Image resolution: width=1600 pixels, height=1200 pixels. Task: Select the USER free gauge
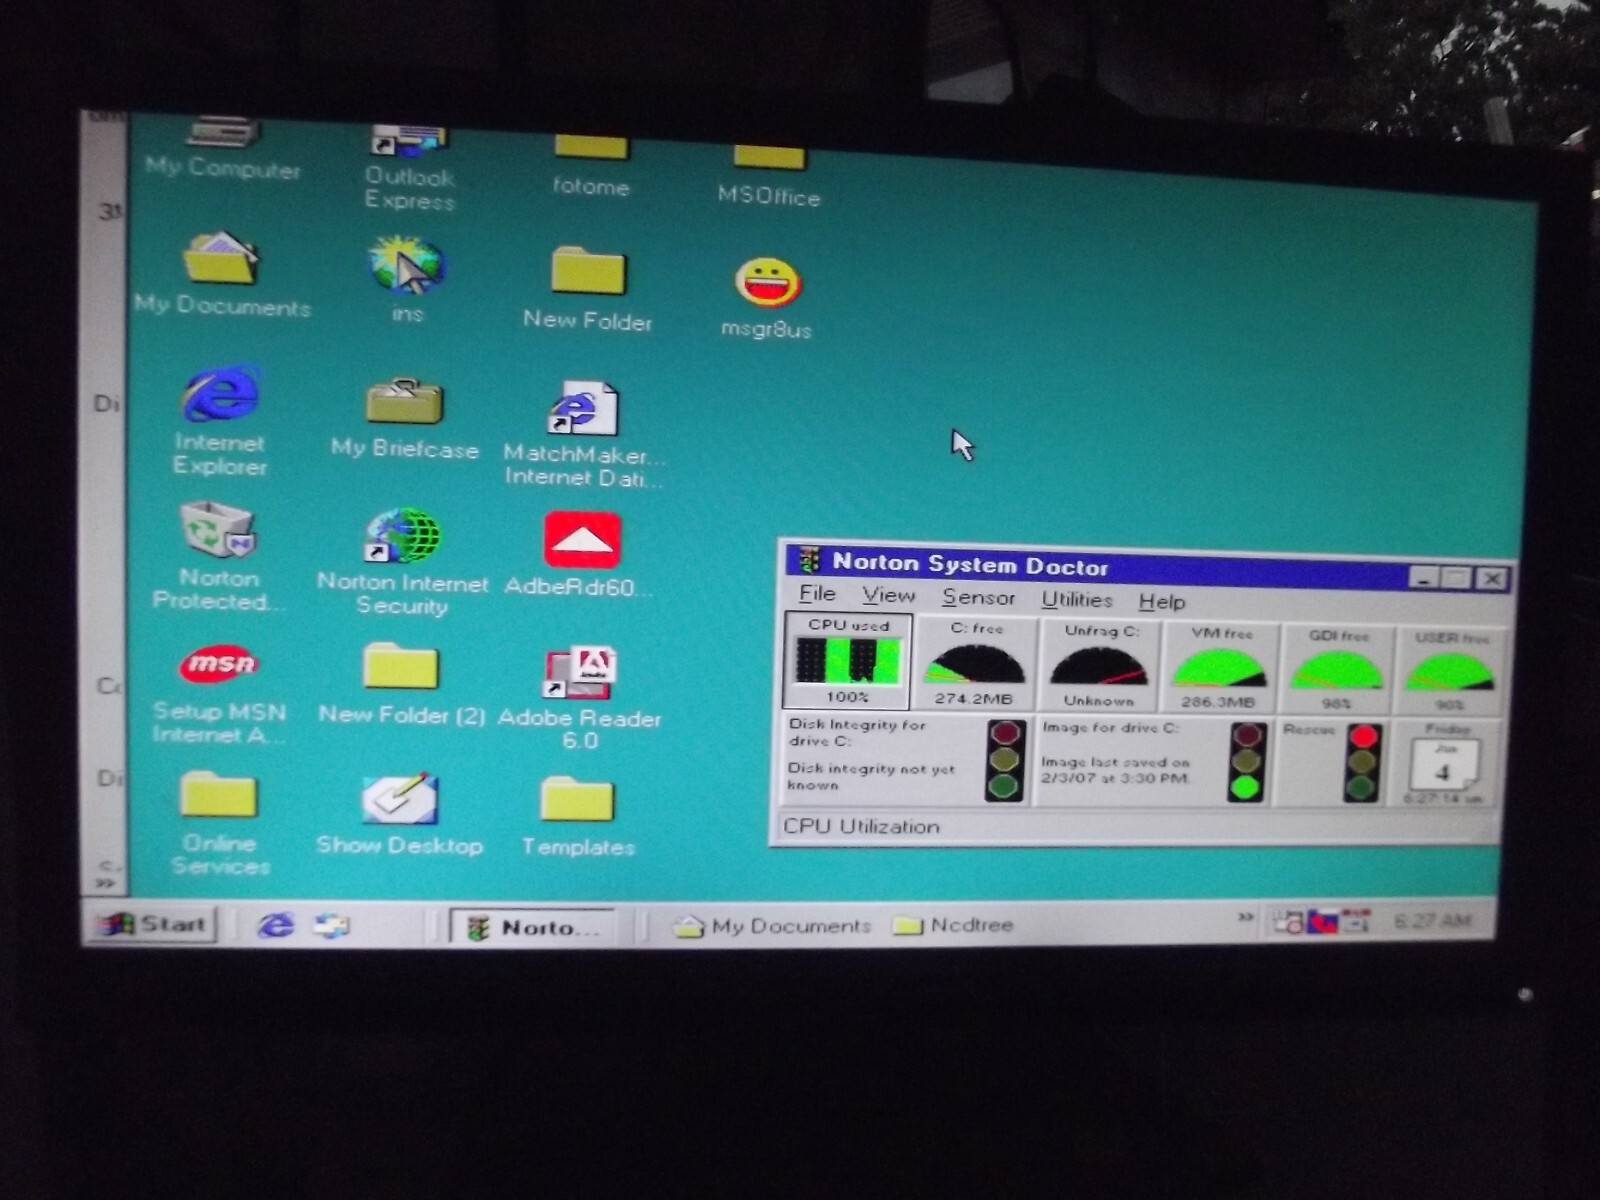pyautogui.click(x=1449, y=673)
